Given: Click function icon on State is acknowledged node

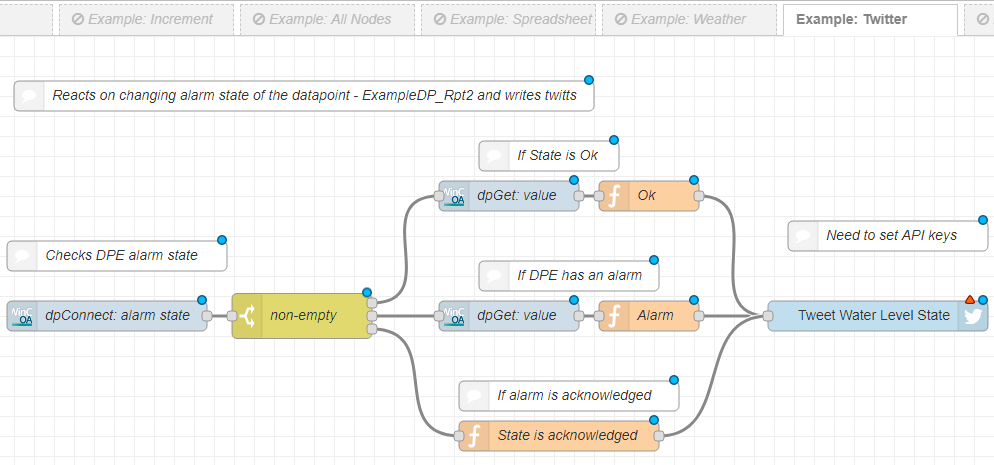Looking at the screenshot, I should [x=474, y=436].
